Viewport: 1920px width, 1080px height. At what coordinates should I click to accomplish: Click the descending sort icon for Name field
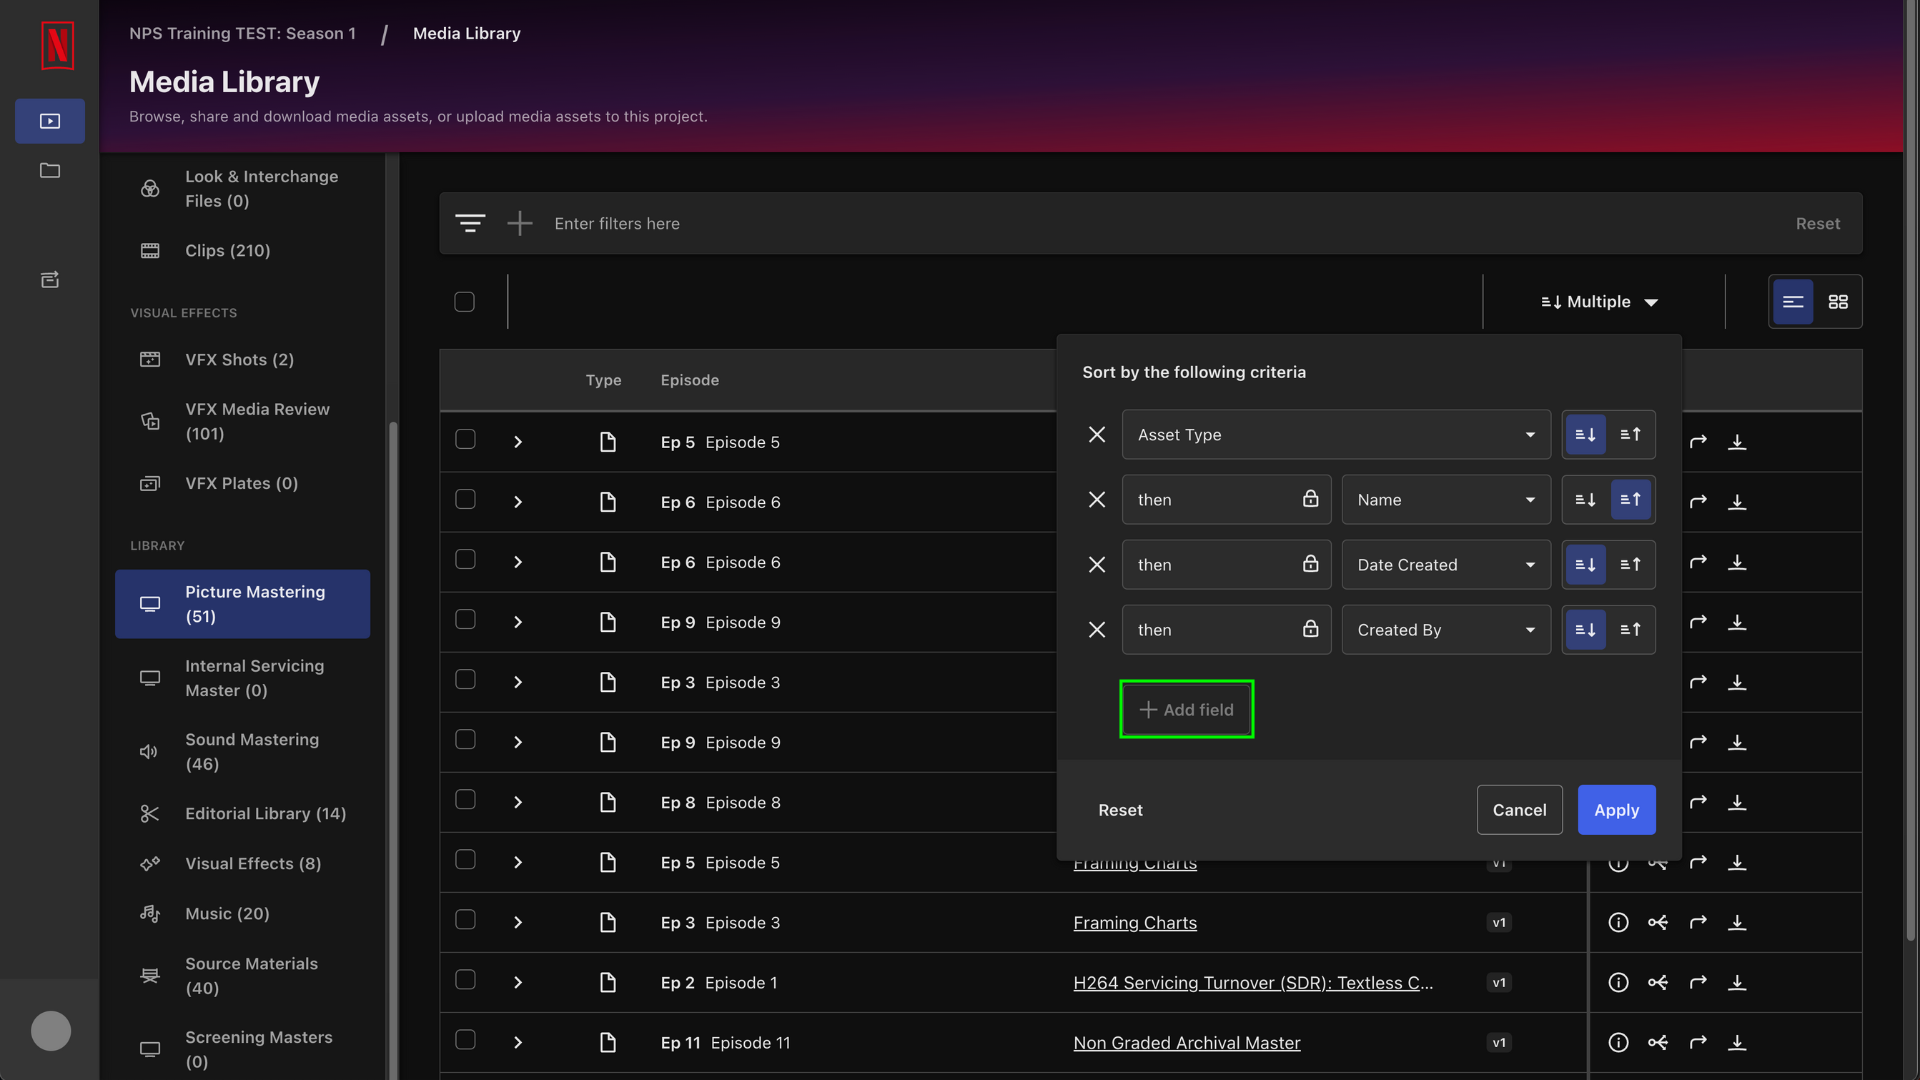click(x=1585, y=498)
